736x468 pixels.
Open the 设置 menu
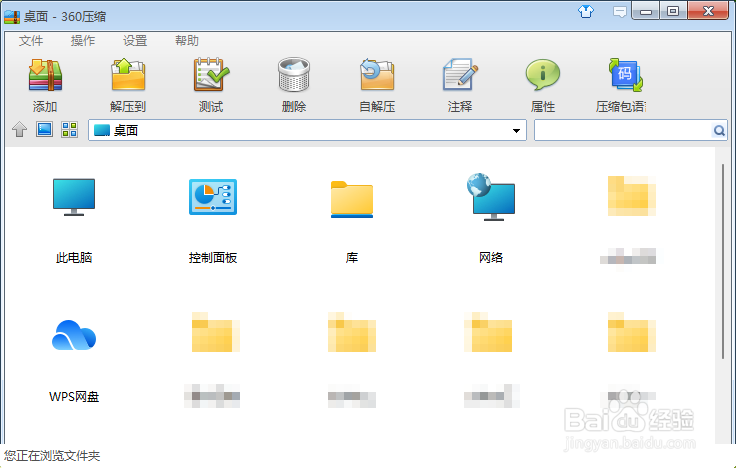click(135, 41)
